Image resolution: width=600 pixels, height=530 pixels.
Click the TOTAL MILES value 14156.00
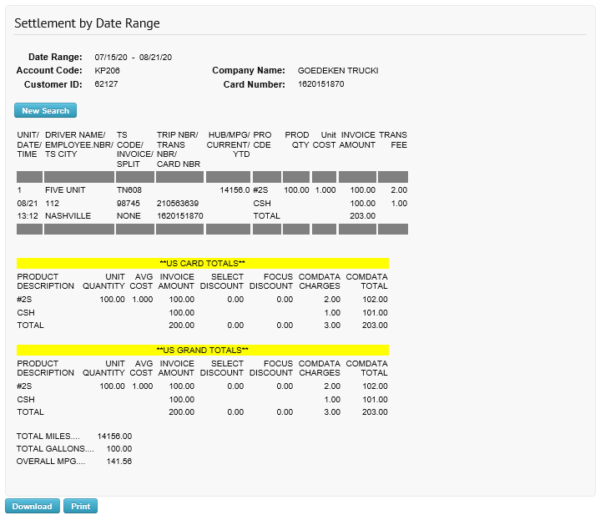click(114, 437)
